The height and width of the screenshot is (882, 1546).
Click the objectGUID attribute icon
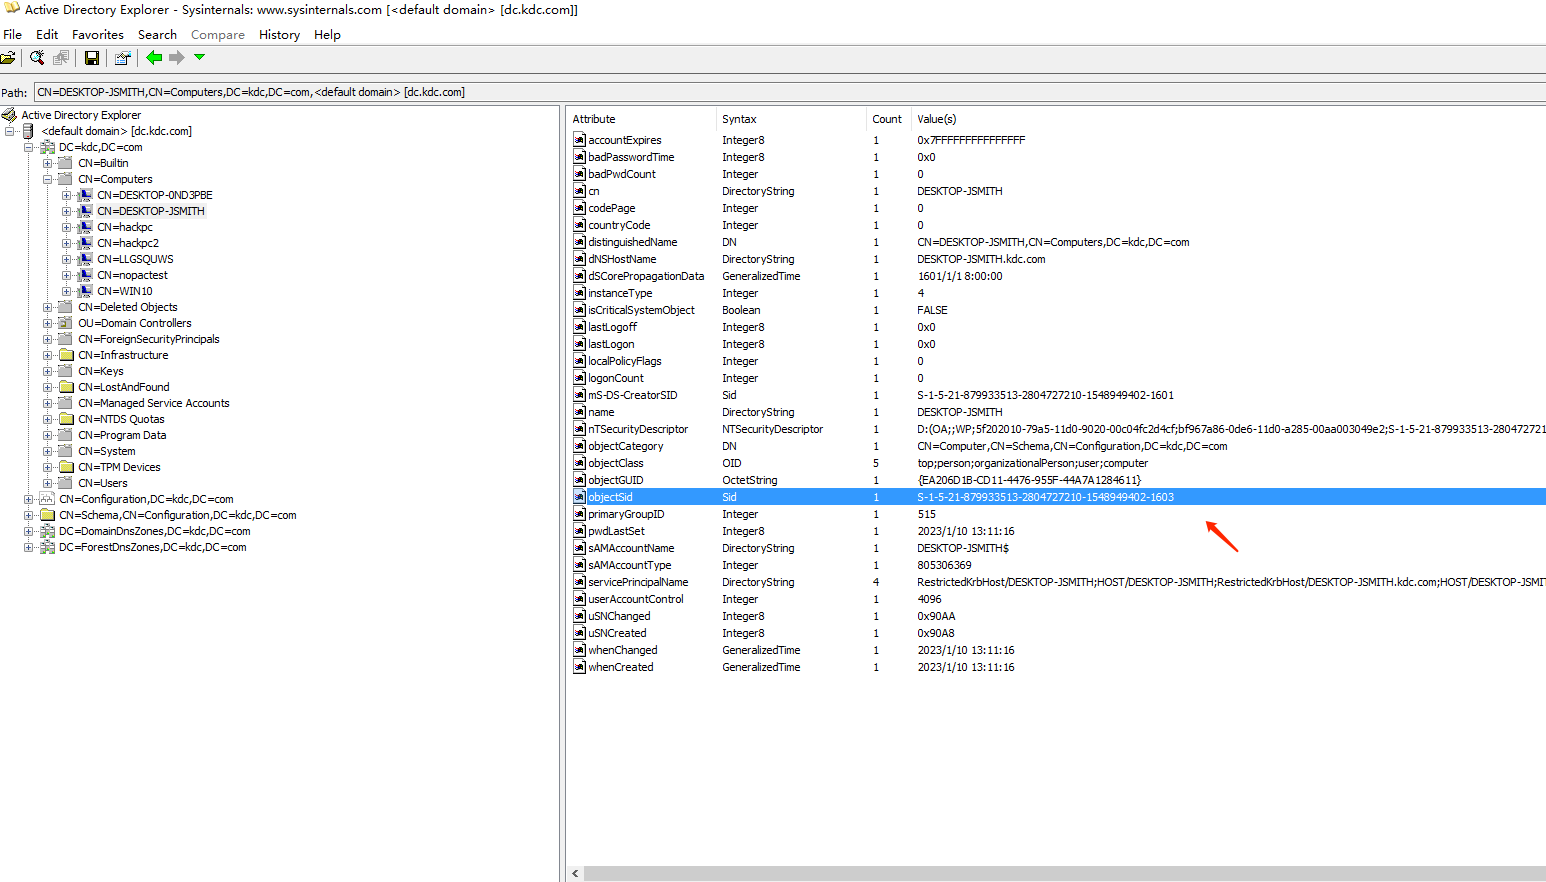[x=579, y=480]
